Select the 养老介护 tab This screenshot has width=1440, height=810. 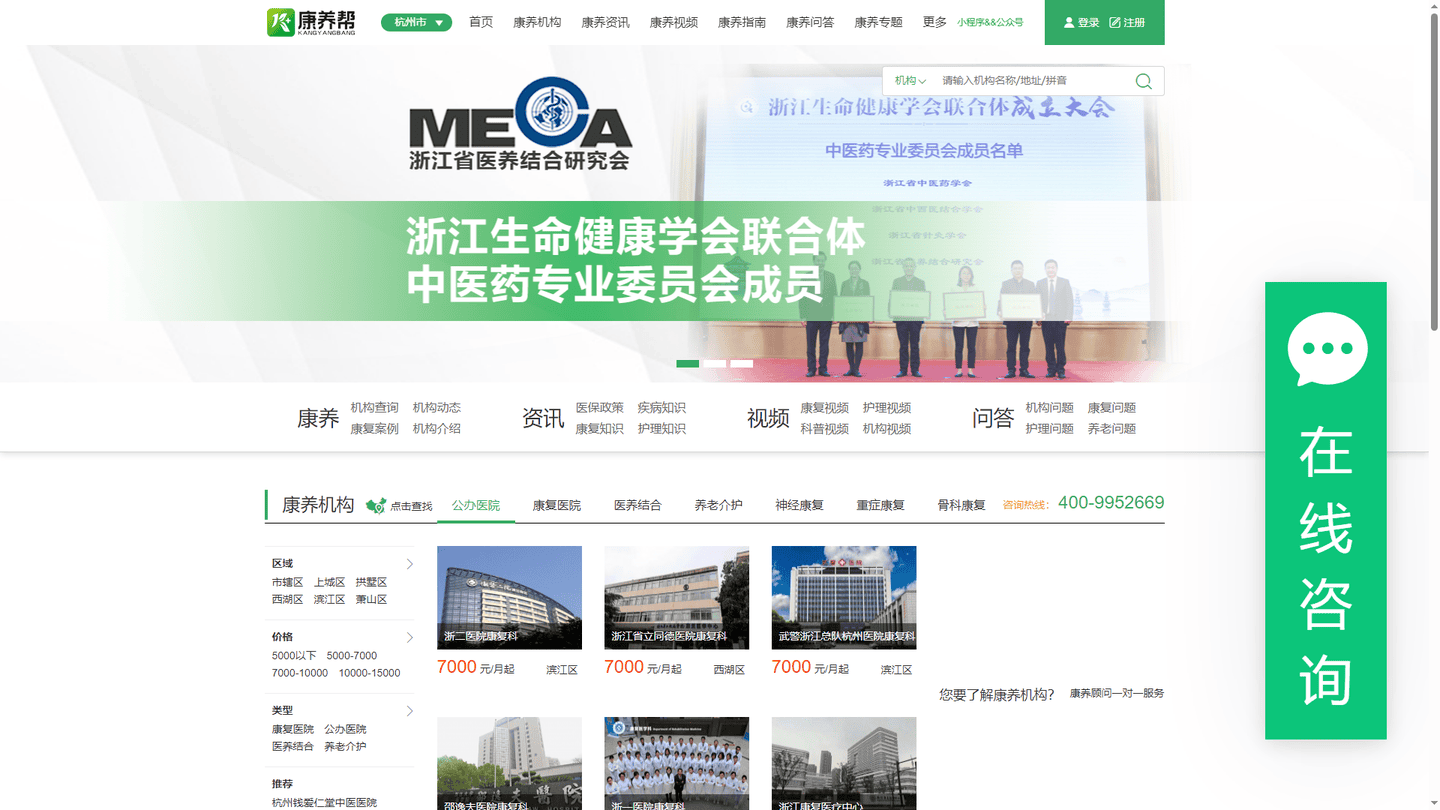pos(718,505)
